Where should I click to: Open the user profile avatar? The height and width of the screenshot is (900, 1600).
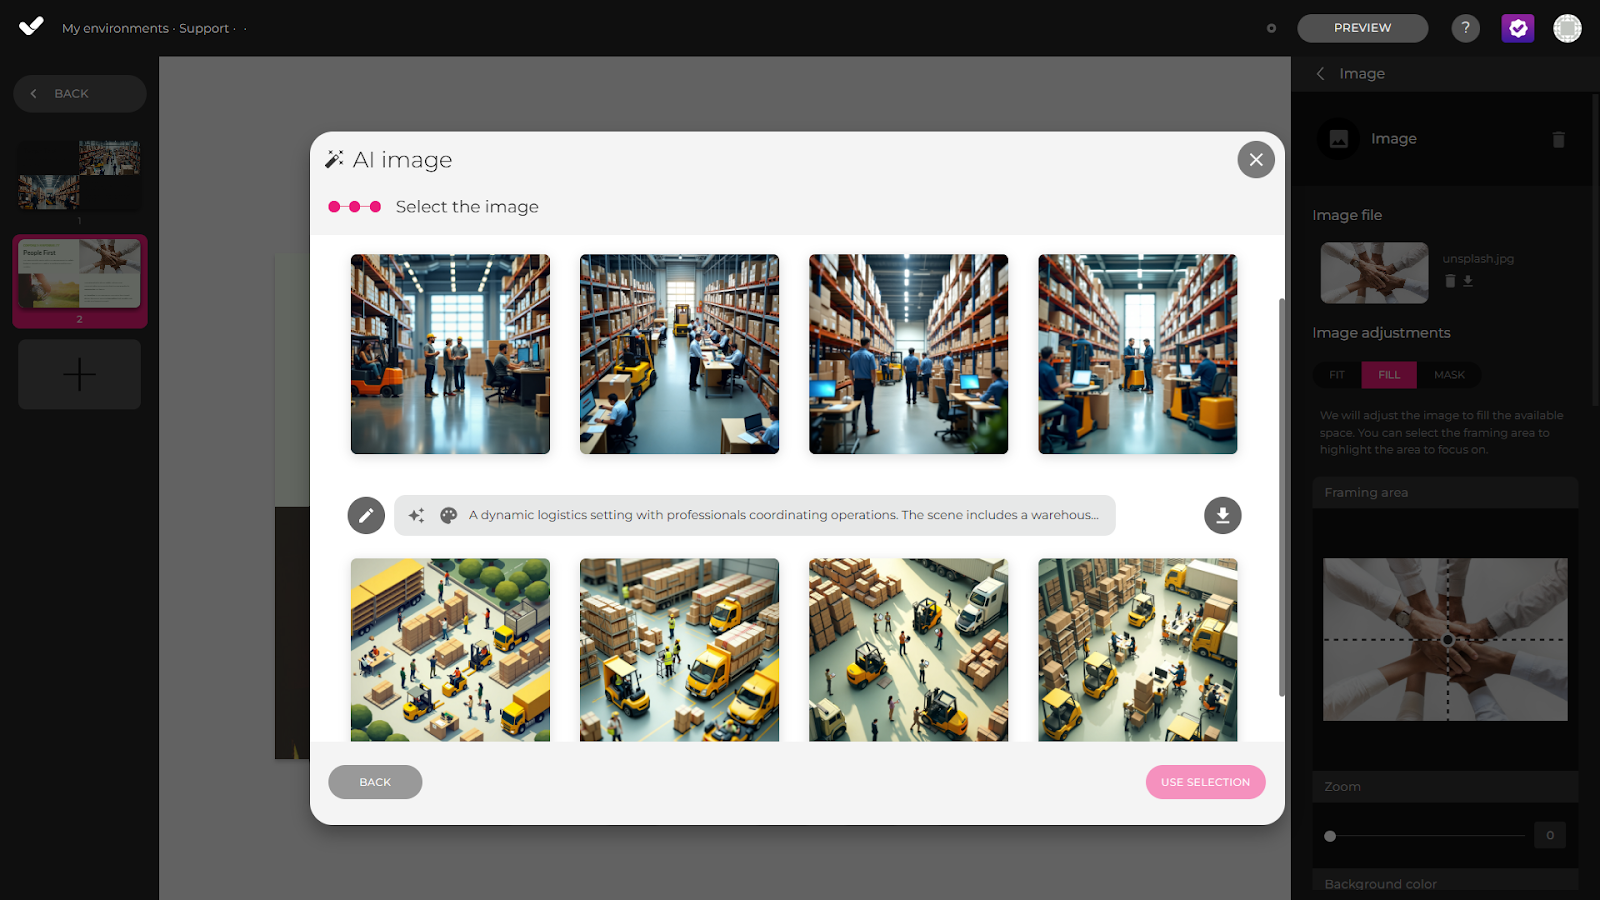tap(1567, 28)
